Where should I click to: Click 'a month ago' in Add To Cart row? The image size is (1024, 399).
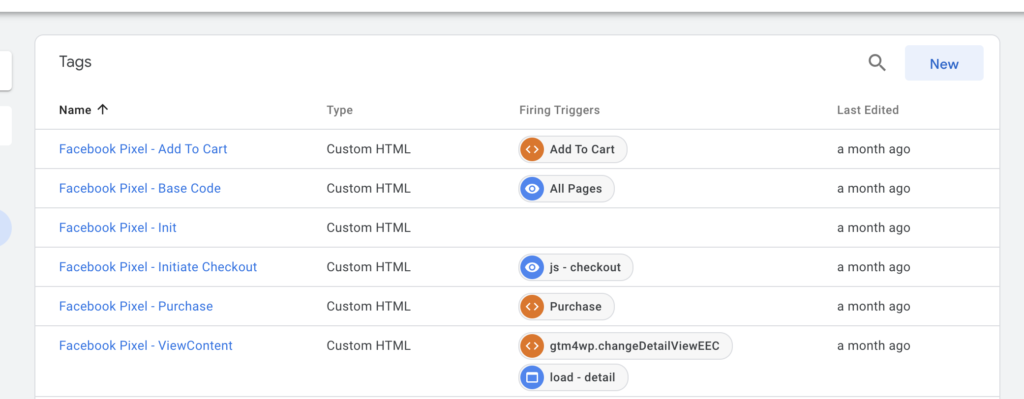point(873,149)
